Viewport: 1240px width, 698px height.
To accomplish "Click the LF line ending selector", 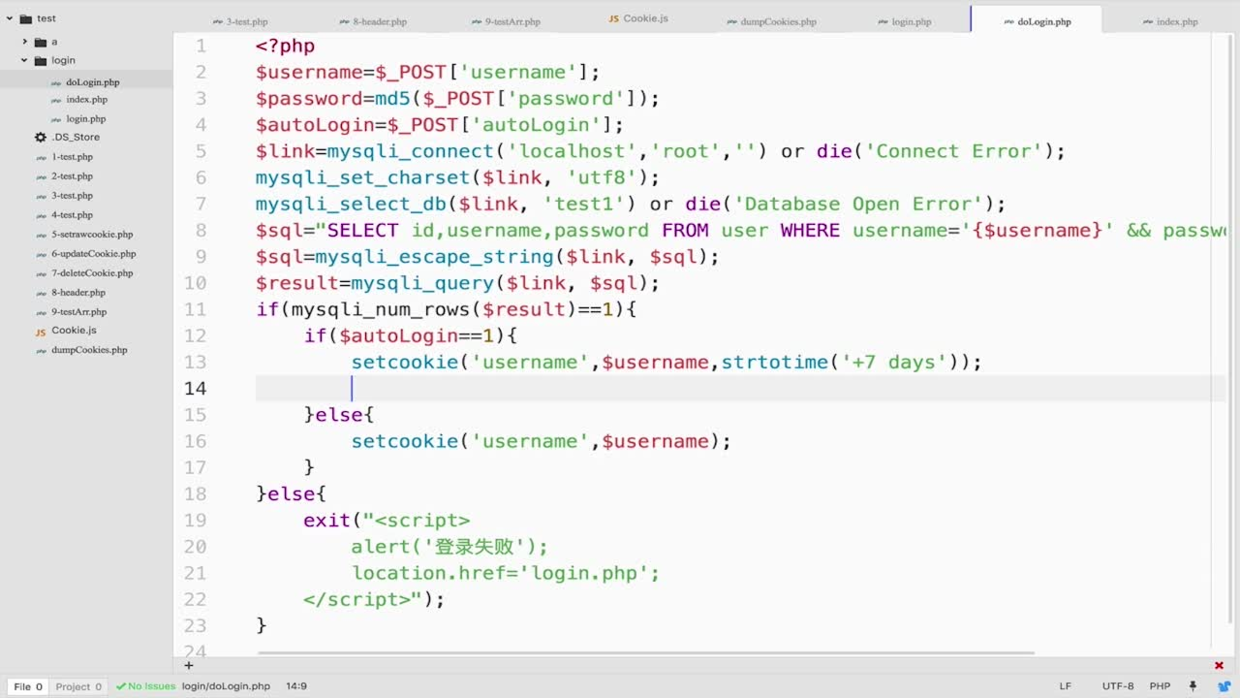I will click(x=1065, y=686).
